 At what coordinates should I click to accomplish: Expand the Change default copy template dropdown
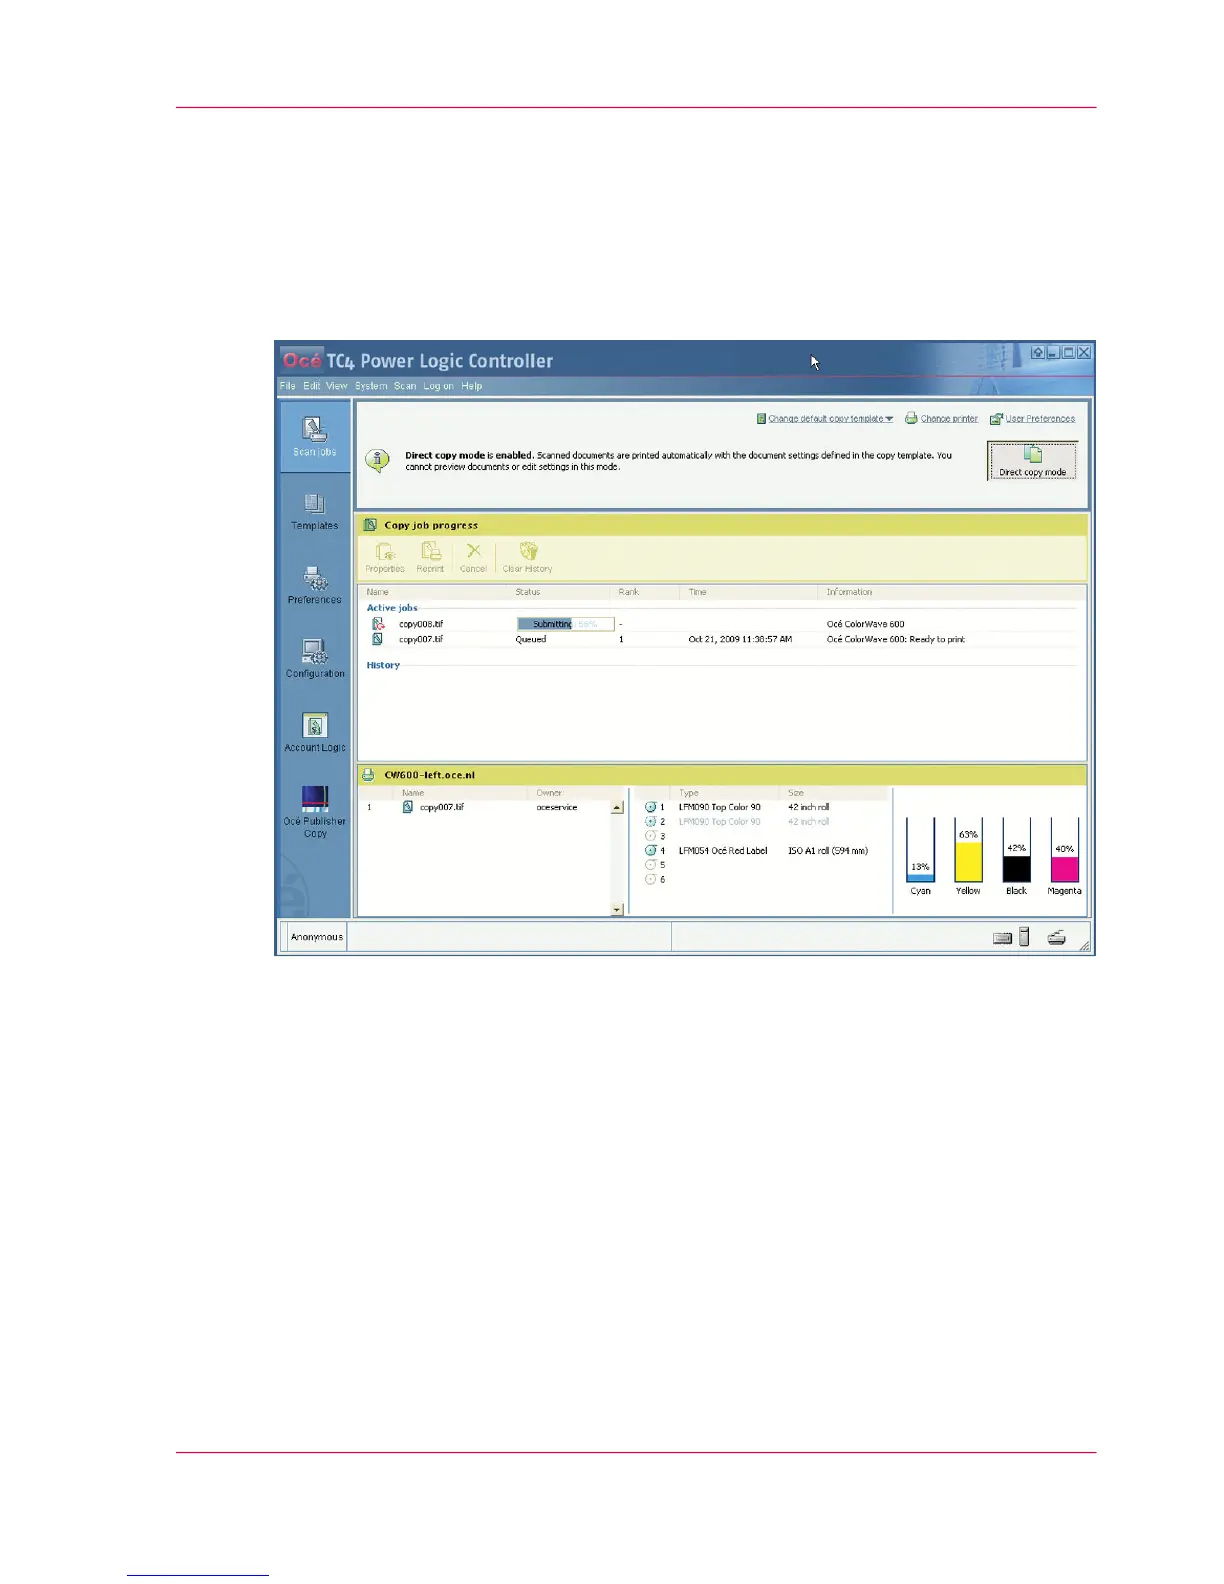tap(825, 419)
